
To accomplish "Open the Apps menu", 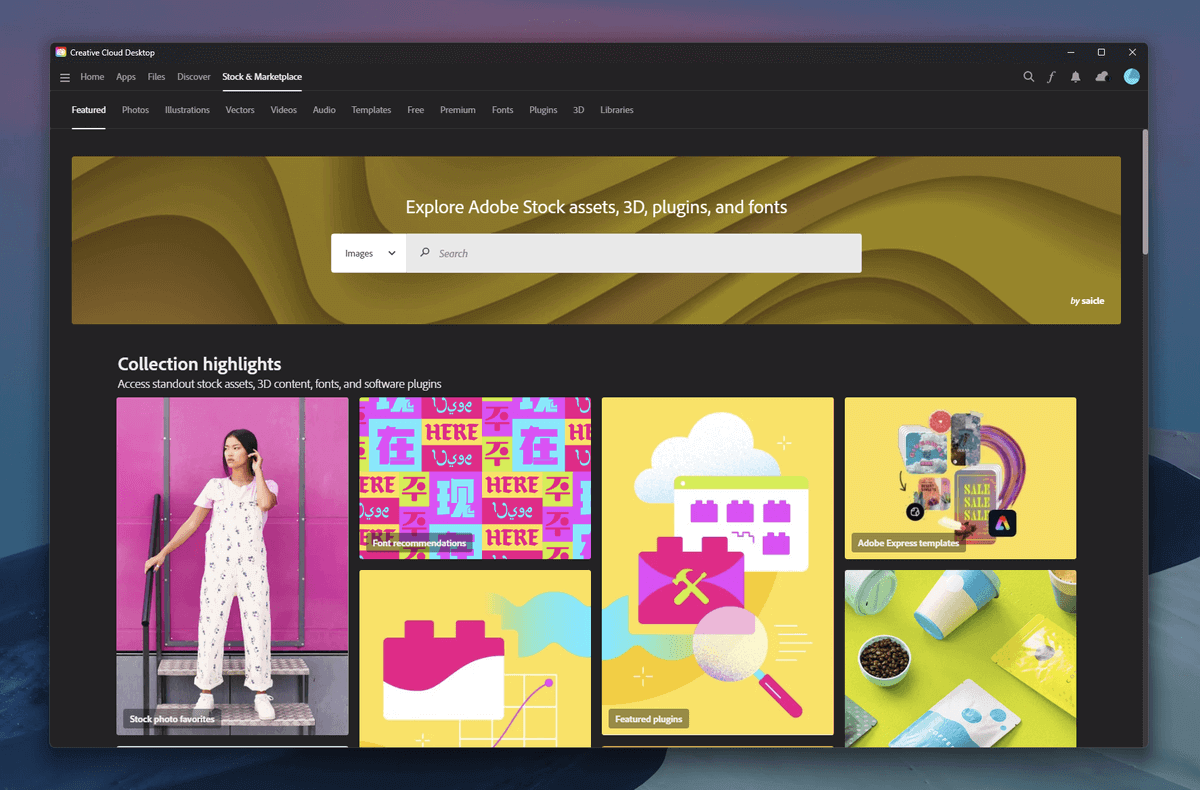I will tap(126, 77).
